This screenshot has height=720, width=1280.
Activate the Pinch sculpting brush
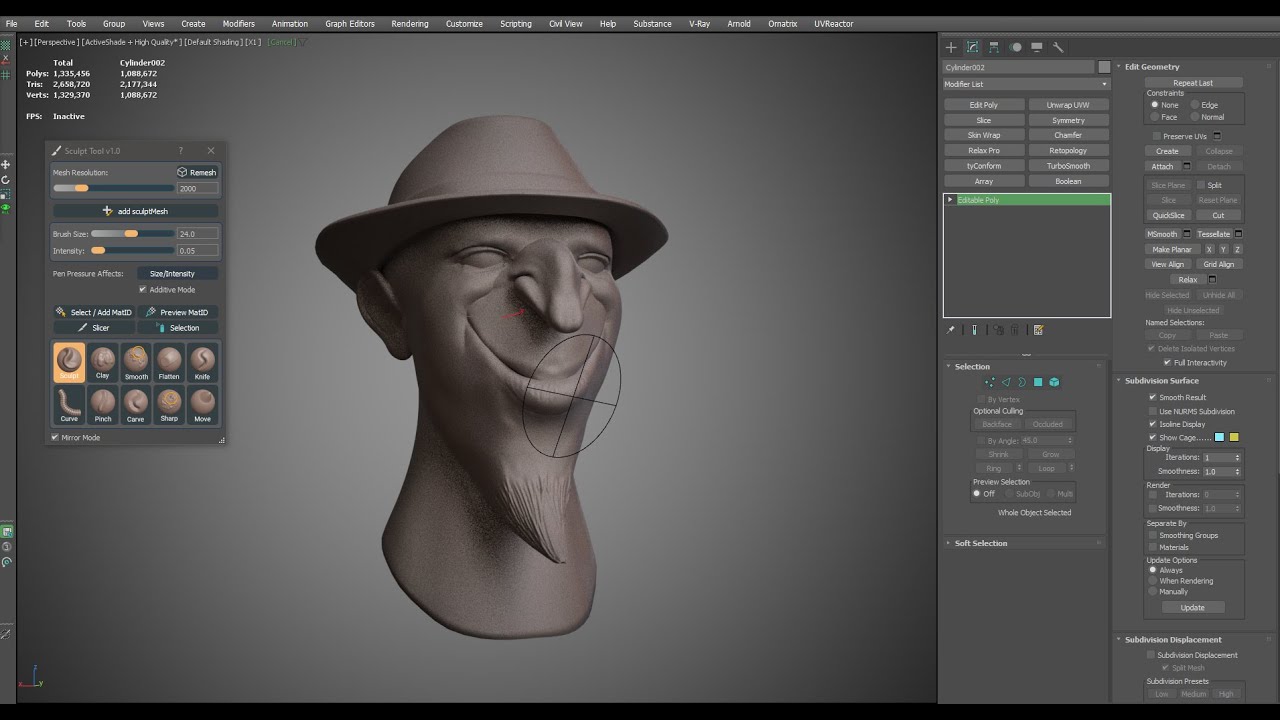(x=102, y=404)
